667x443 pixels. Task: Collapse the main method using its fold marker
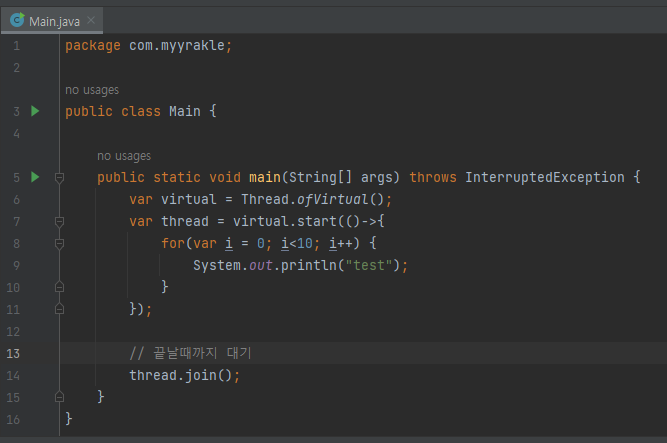tap(59, 177)
